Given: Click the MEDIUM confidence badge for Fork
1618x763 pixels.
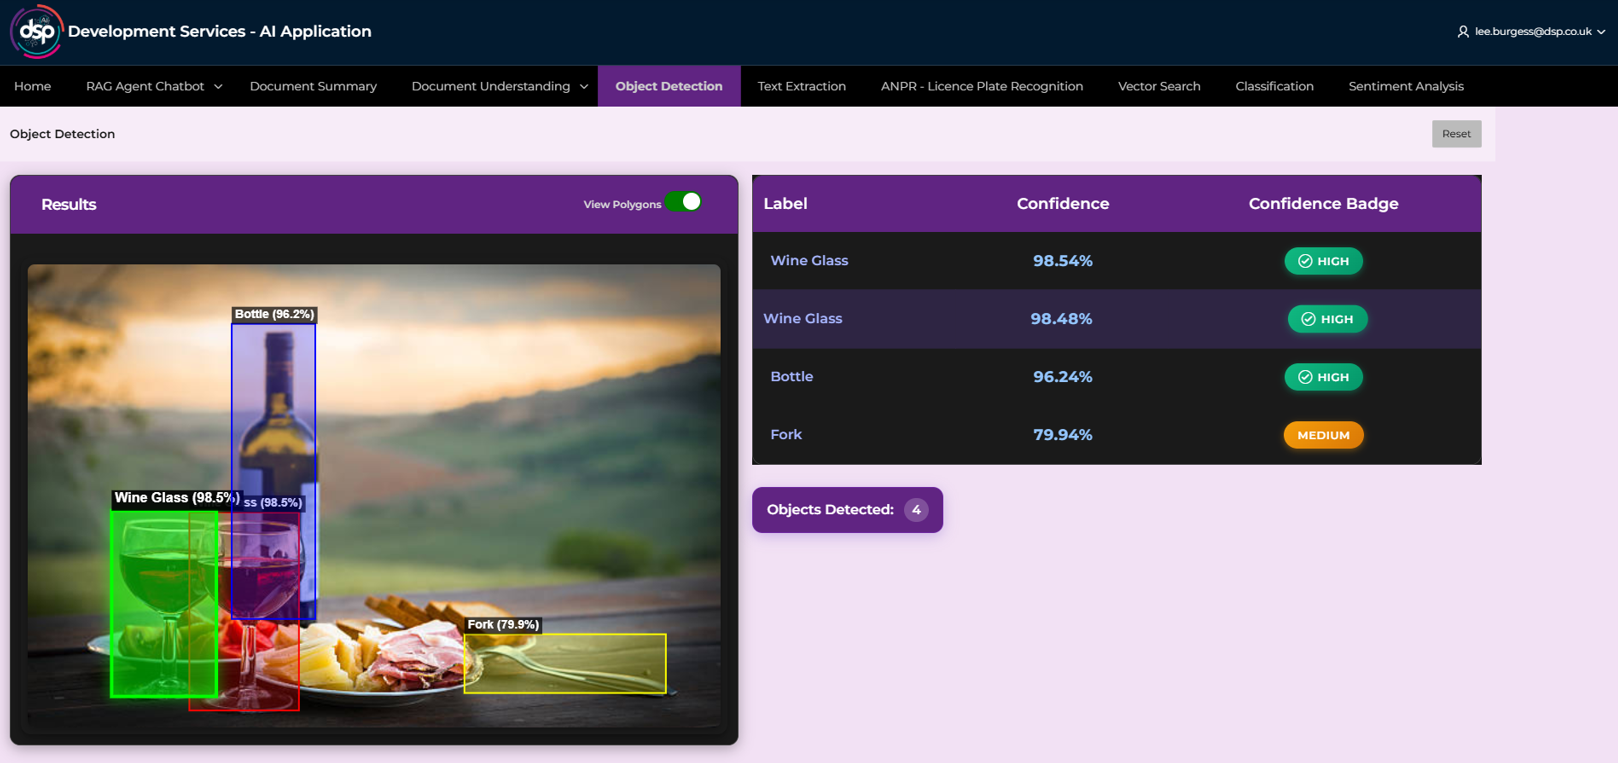Looking at the screenshot, I should click(x=1323, y=435).
